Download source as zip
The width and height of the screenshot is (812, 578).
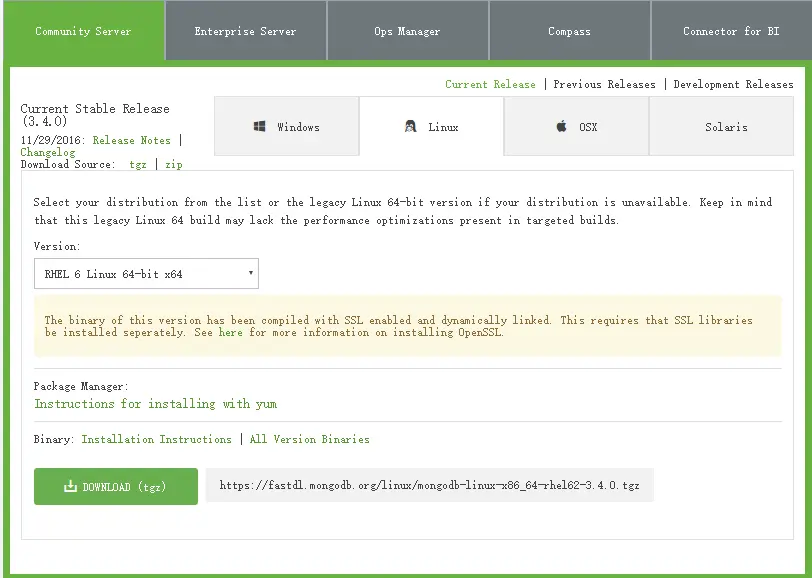click(173, 165)
